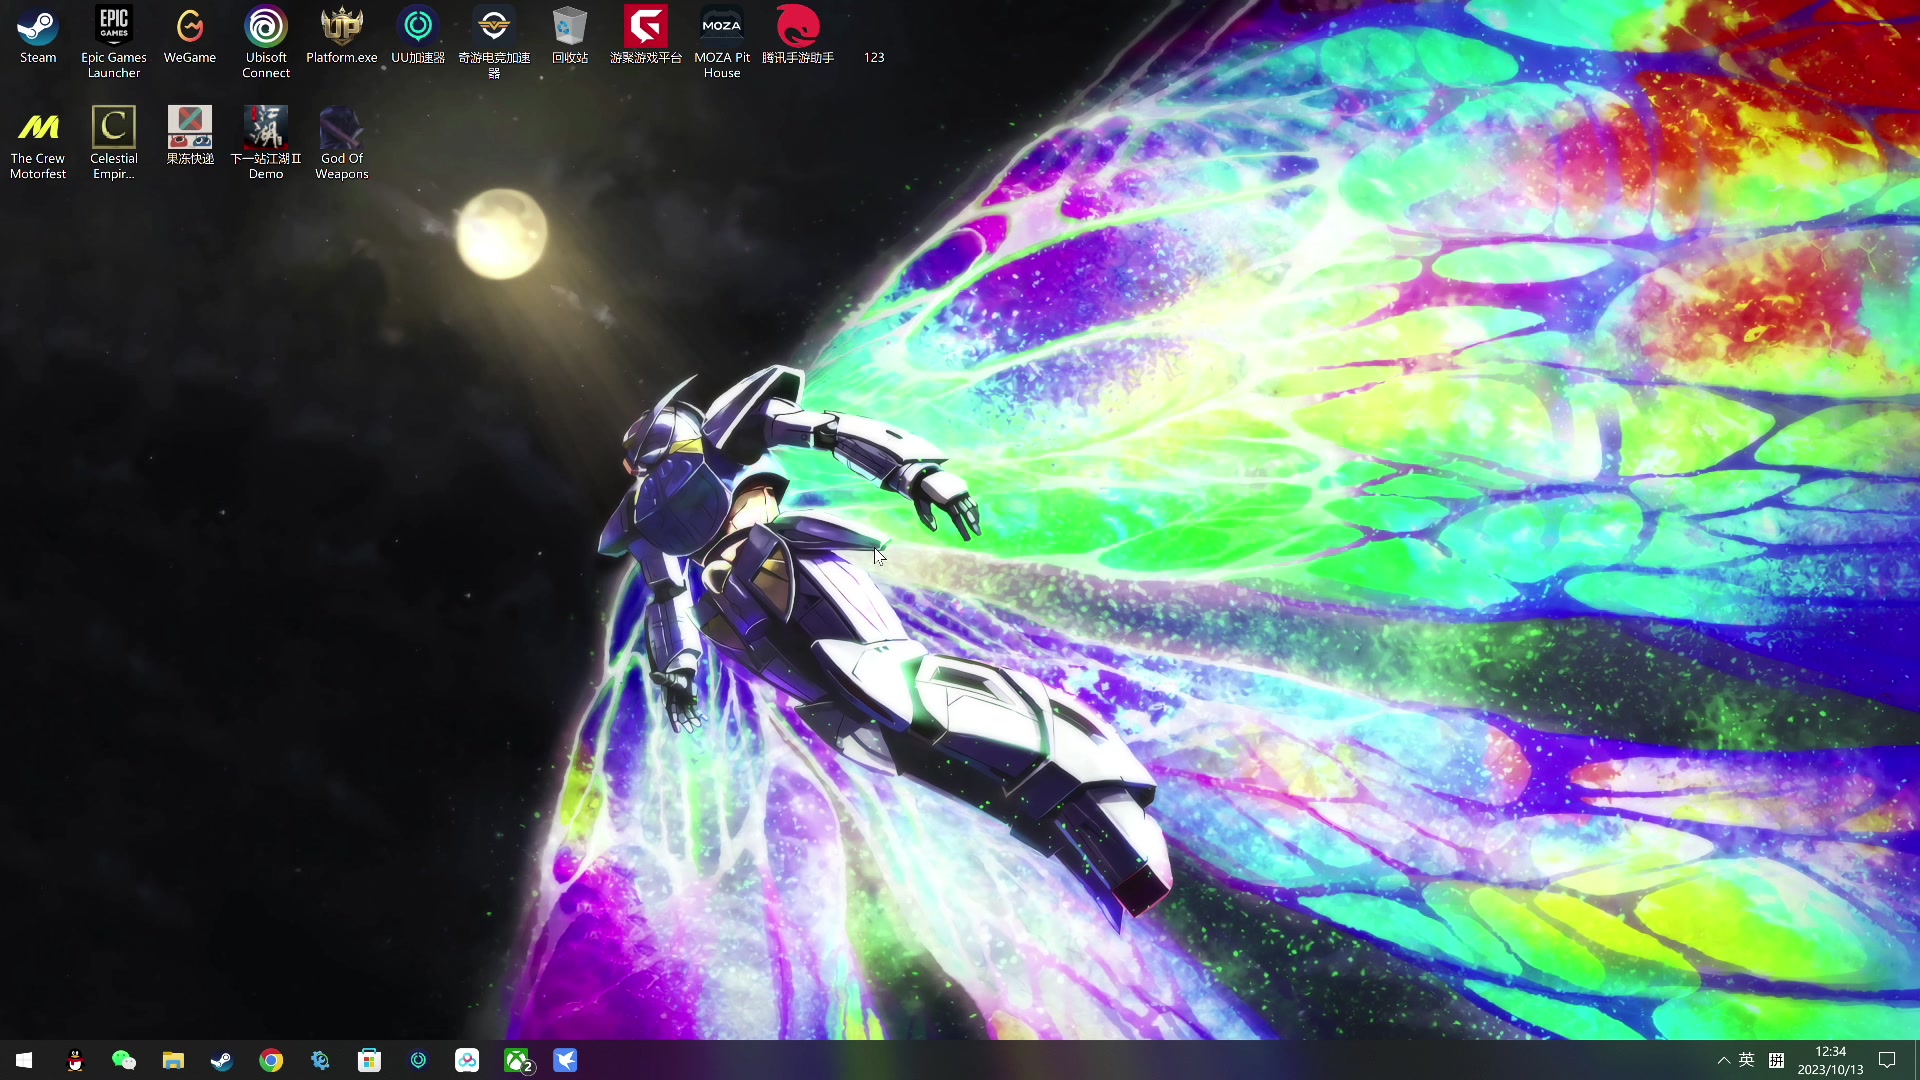The image size is (1920, 1080).
Task: Toggle the 拼 IME mode indicator
Action: (1776, 1060)
